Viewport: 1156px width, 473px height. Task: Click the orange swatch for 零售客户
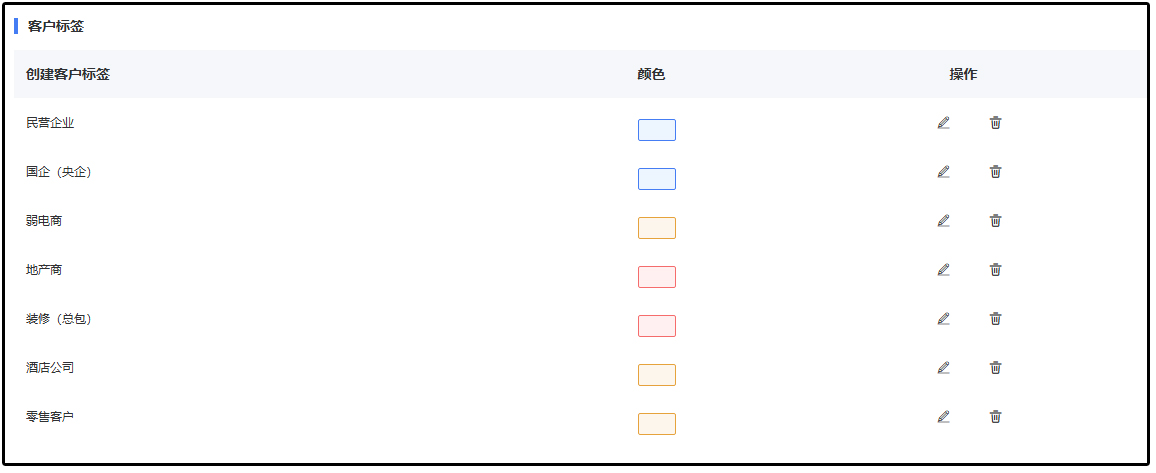click(656, 424)
